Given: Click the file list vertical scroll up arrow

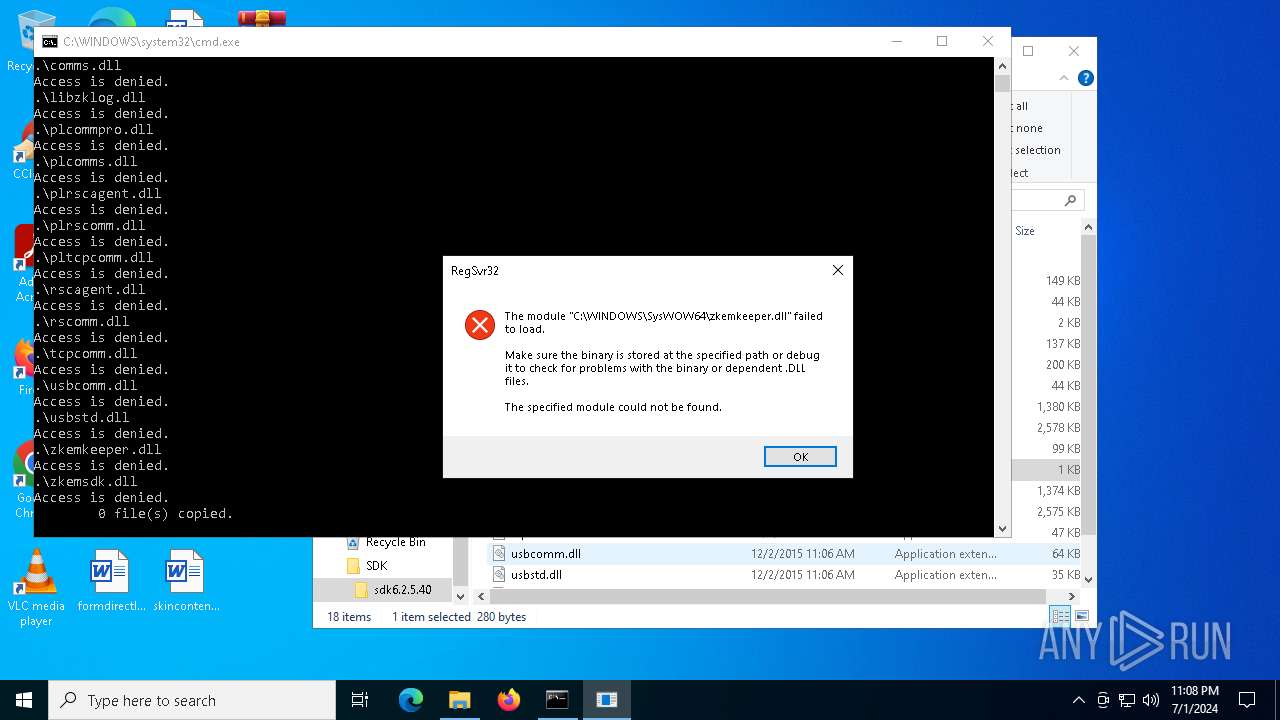Looking at the screenshot, I should (1089, 229).
